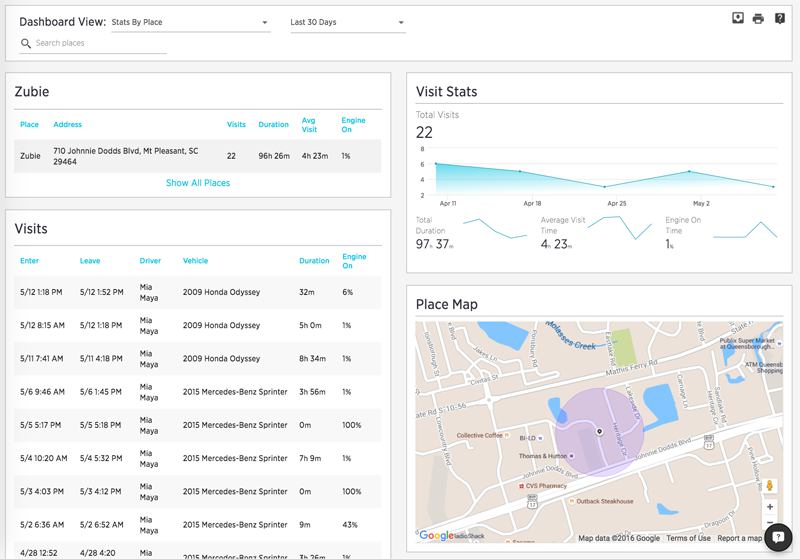Open Terms of Use on the map

[688, 538]
